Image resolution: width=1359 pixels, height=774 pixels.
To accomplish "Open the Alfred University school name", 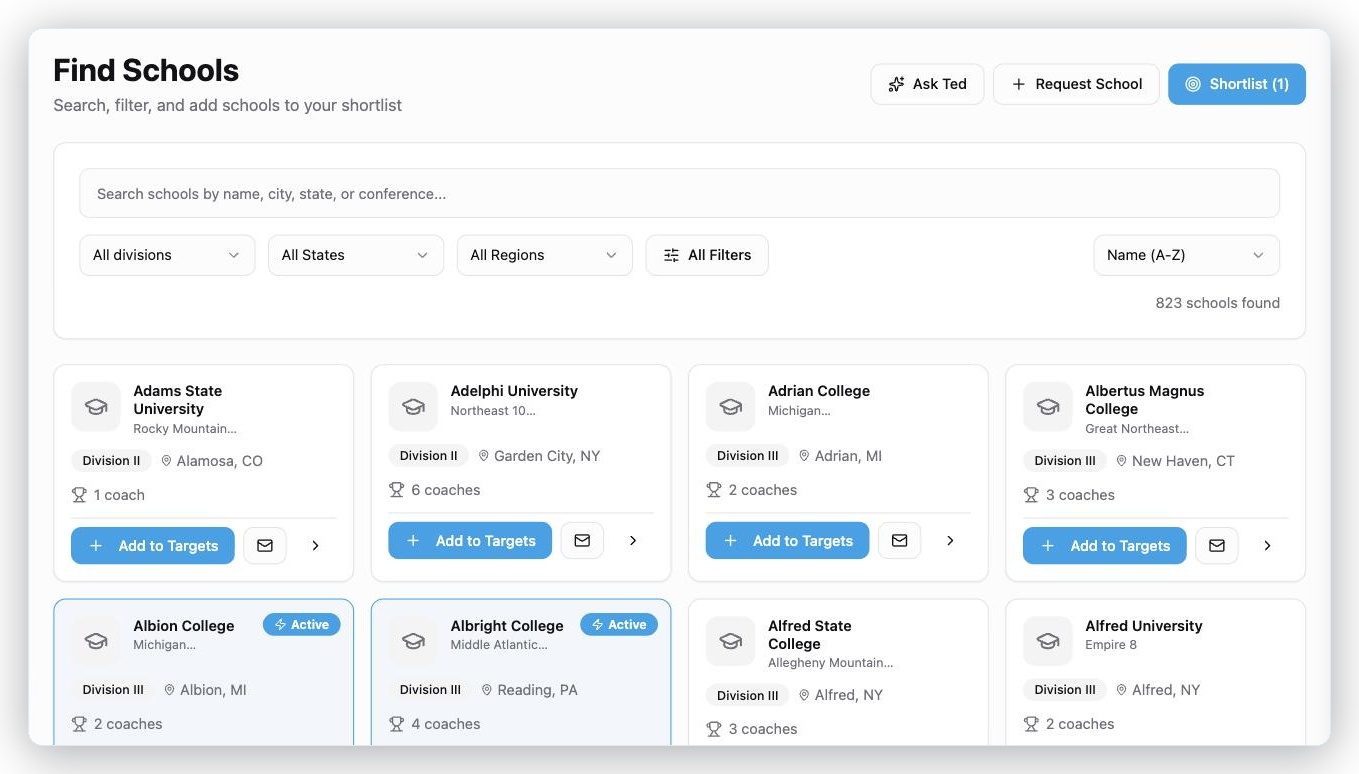I will (x=1144, y=626).
